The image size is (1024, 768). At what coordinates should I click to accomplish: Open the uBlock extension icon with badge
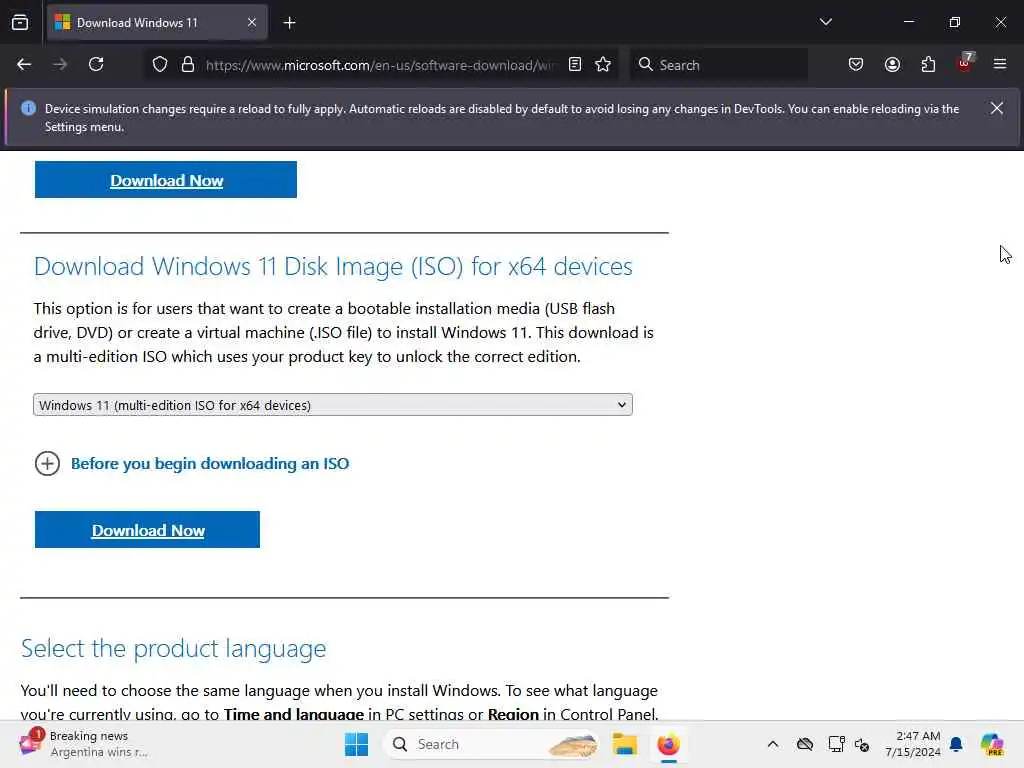click(965, 63)
